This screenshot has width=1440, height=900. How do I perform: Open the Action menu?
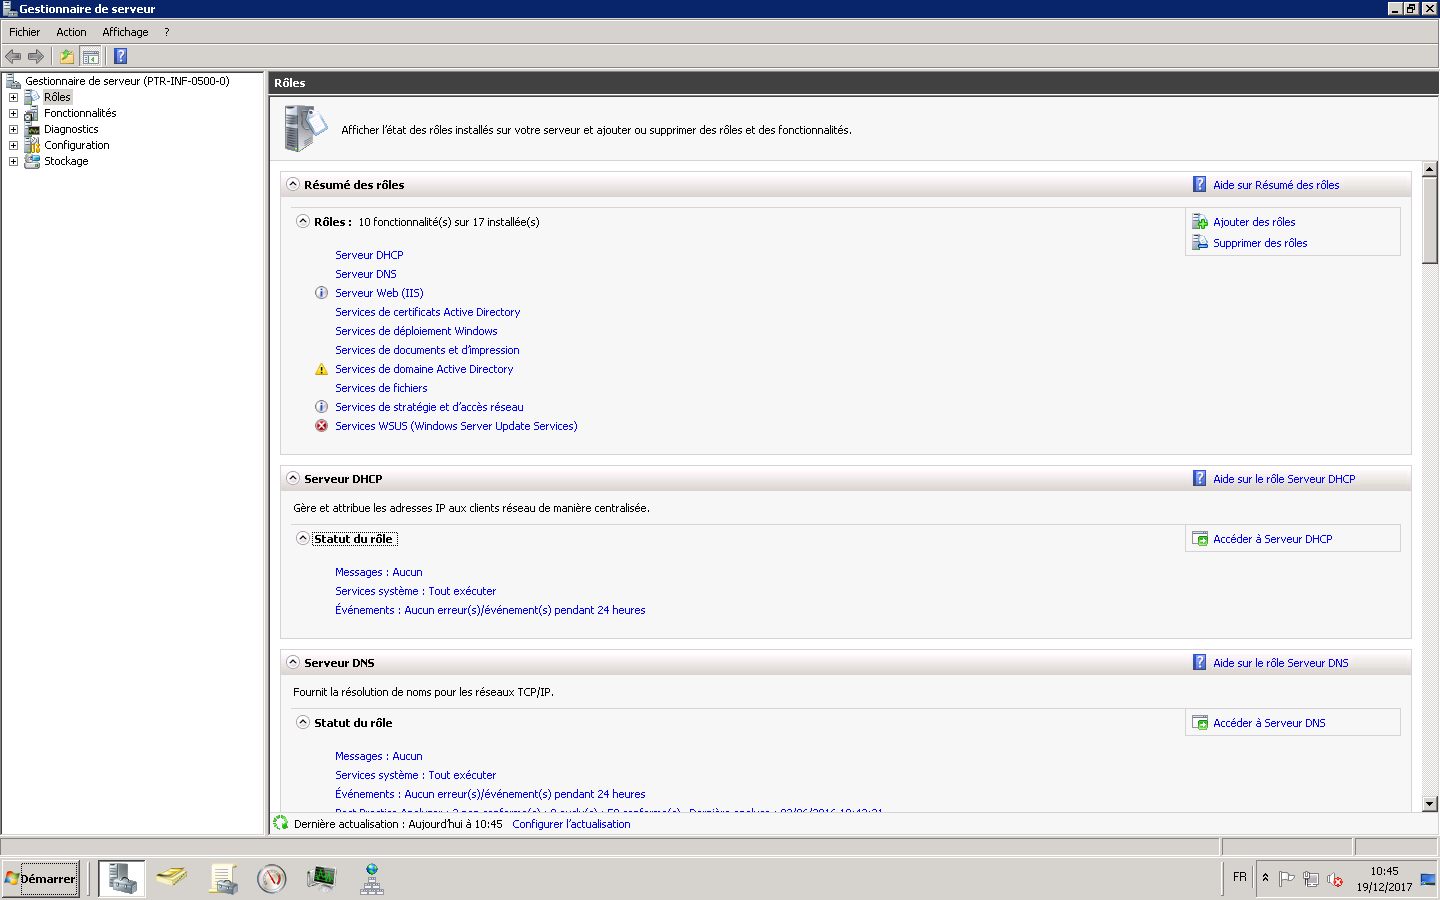click(x=71, y=32)
